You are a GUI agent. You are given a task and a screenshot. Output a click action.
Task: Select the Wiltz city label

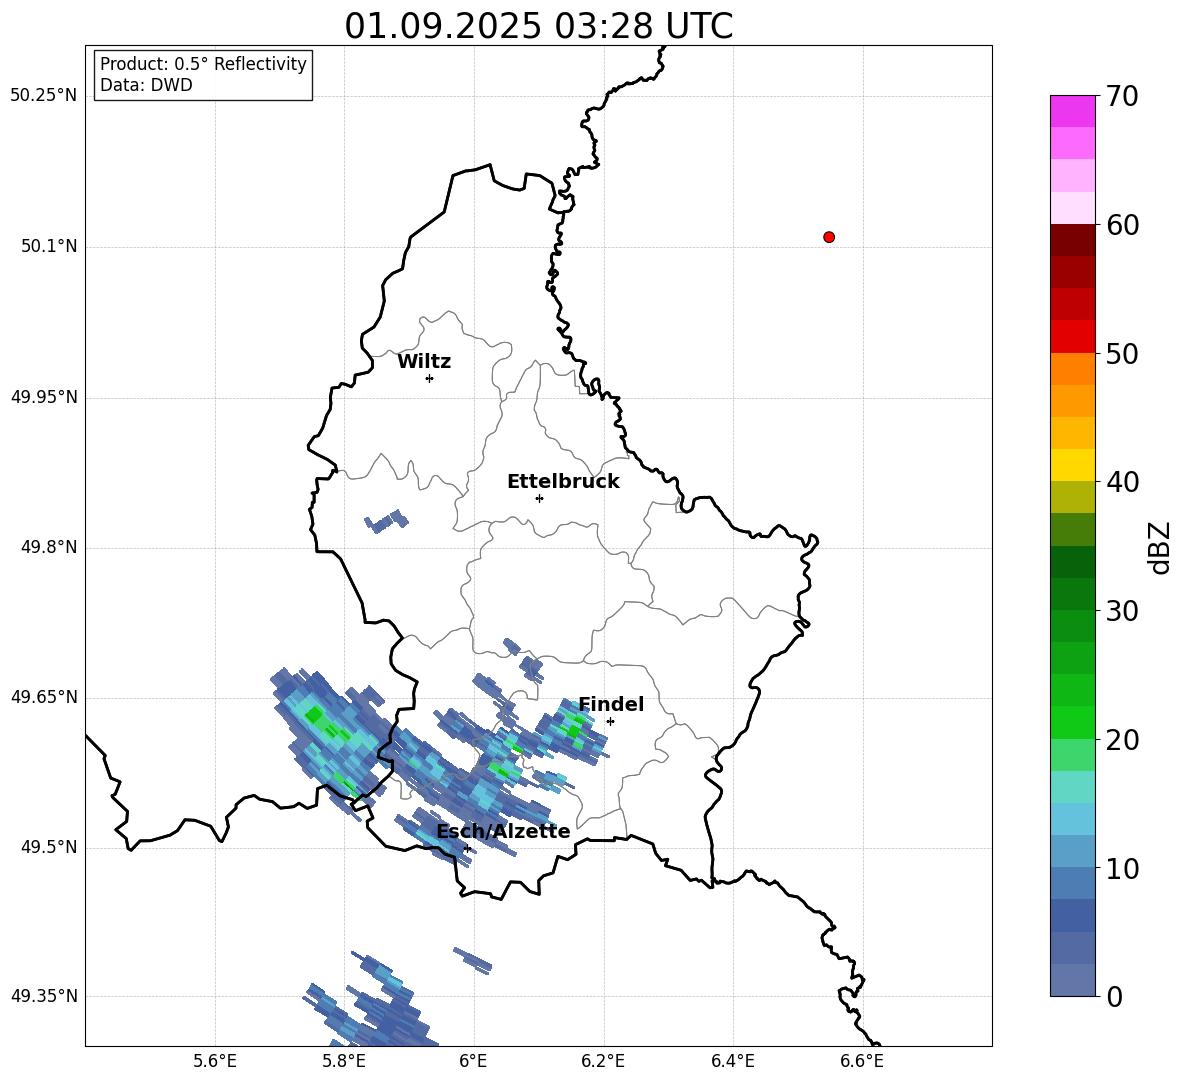click(x=424, y=362)
